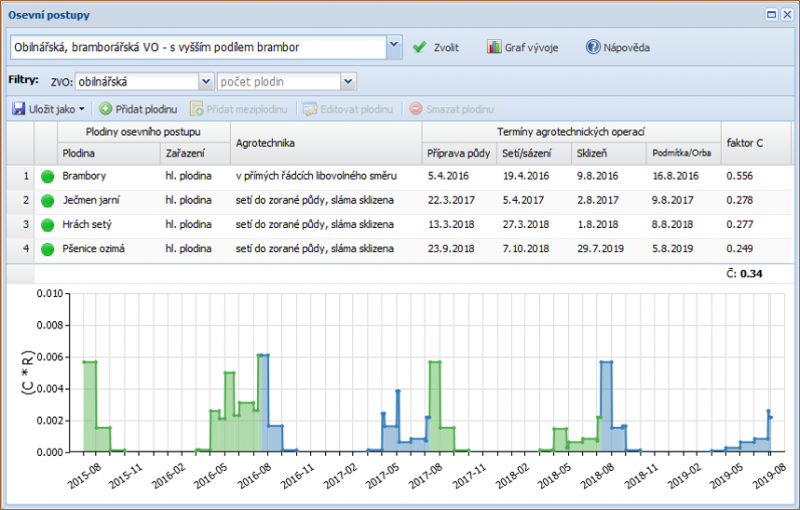Click the Zařazení column header
The width and height of the screenshot is (800, 510).
(186, 154)
